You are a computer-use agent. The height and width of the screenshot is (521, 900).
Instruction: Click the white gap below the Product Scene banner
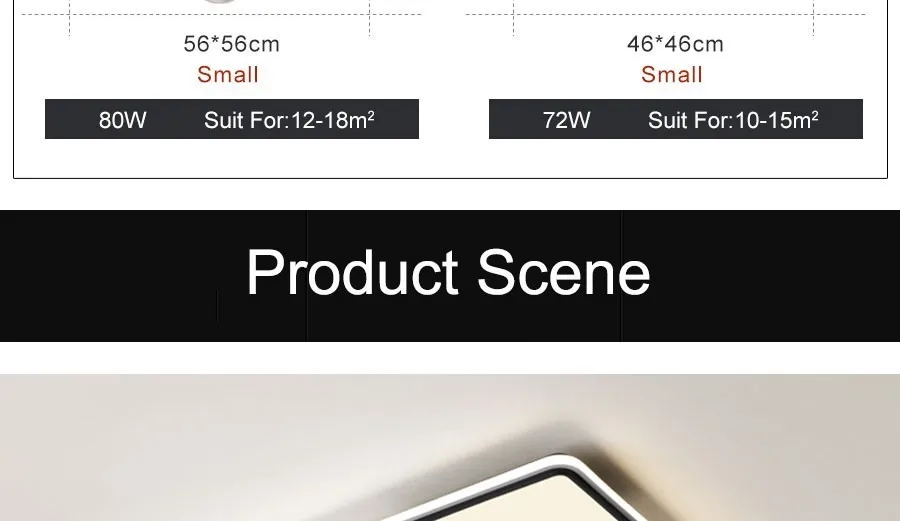[x=450, y=358]
